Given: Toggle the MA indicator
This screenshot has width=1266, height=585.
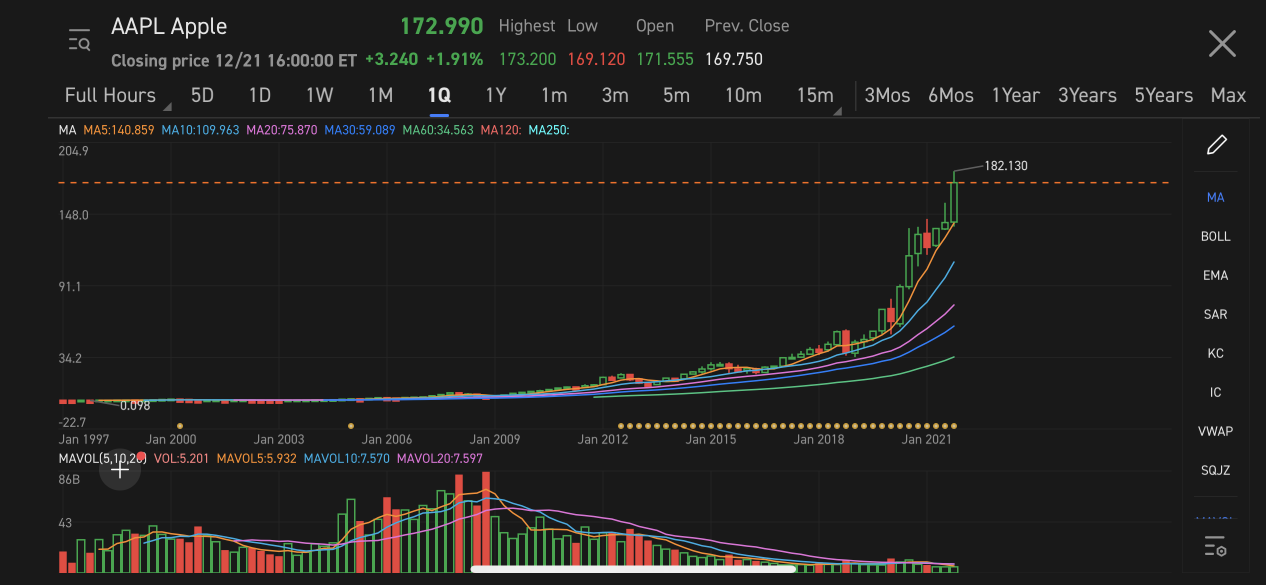Looking at the screenshot, I should 1215,198.
